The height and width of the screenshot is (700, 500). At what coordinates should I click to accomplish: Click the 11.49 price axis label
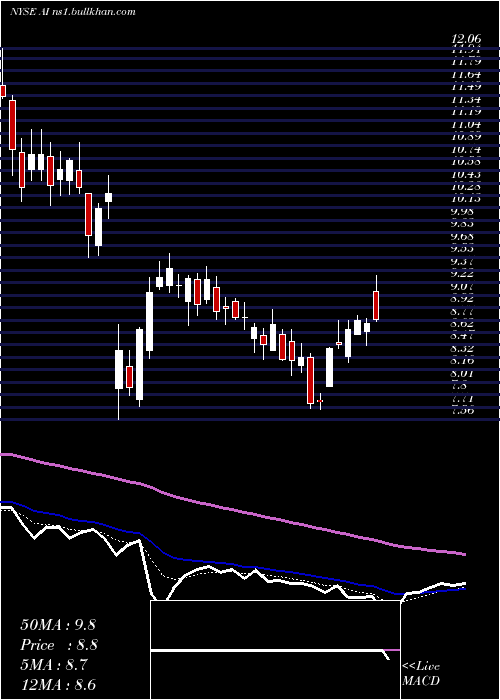coord(466,87)
